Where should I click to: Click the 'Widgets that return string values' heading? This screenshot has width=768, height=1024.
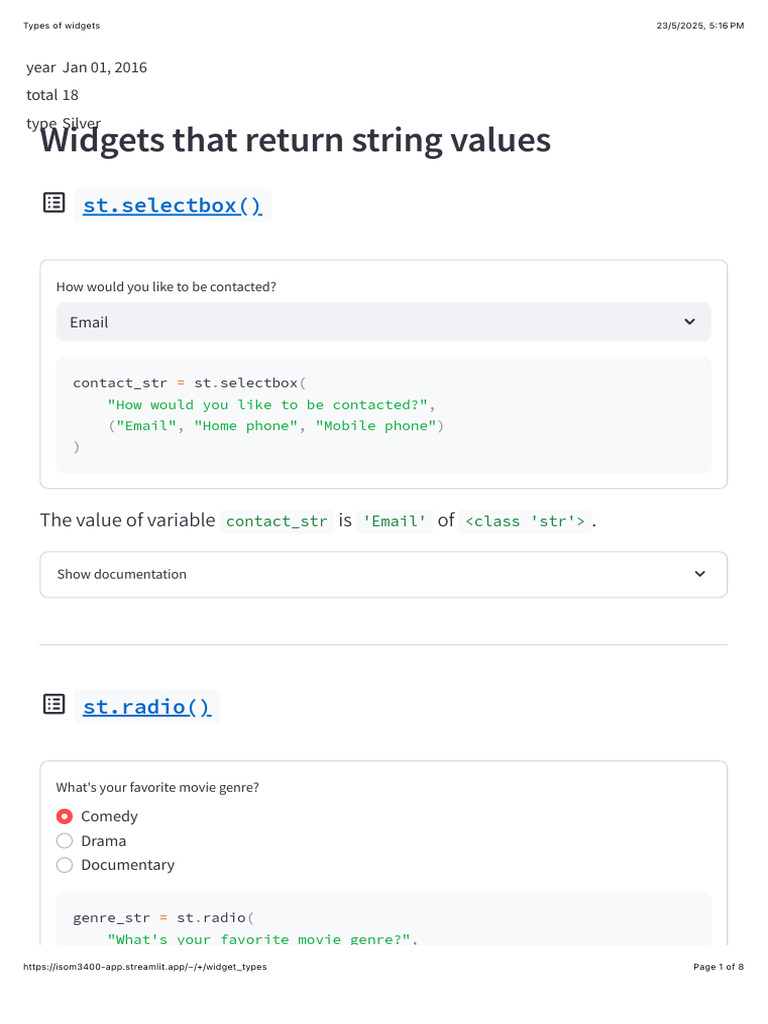pyautogui.click(x=295, y=140)
